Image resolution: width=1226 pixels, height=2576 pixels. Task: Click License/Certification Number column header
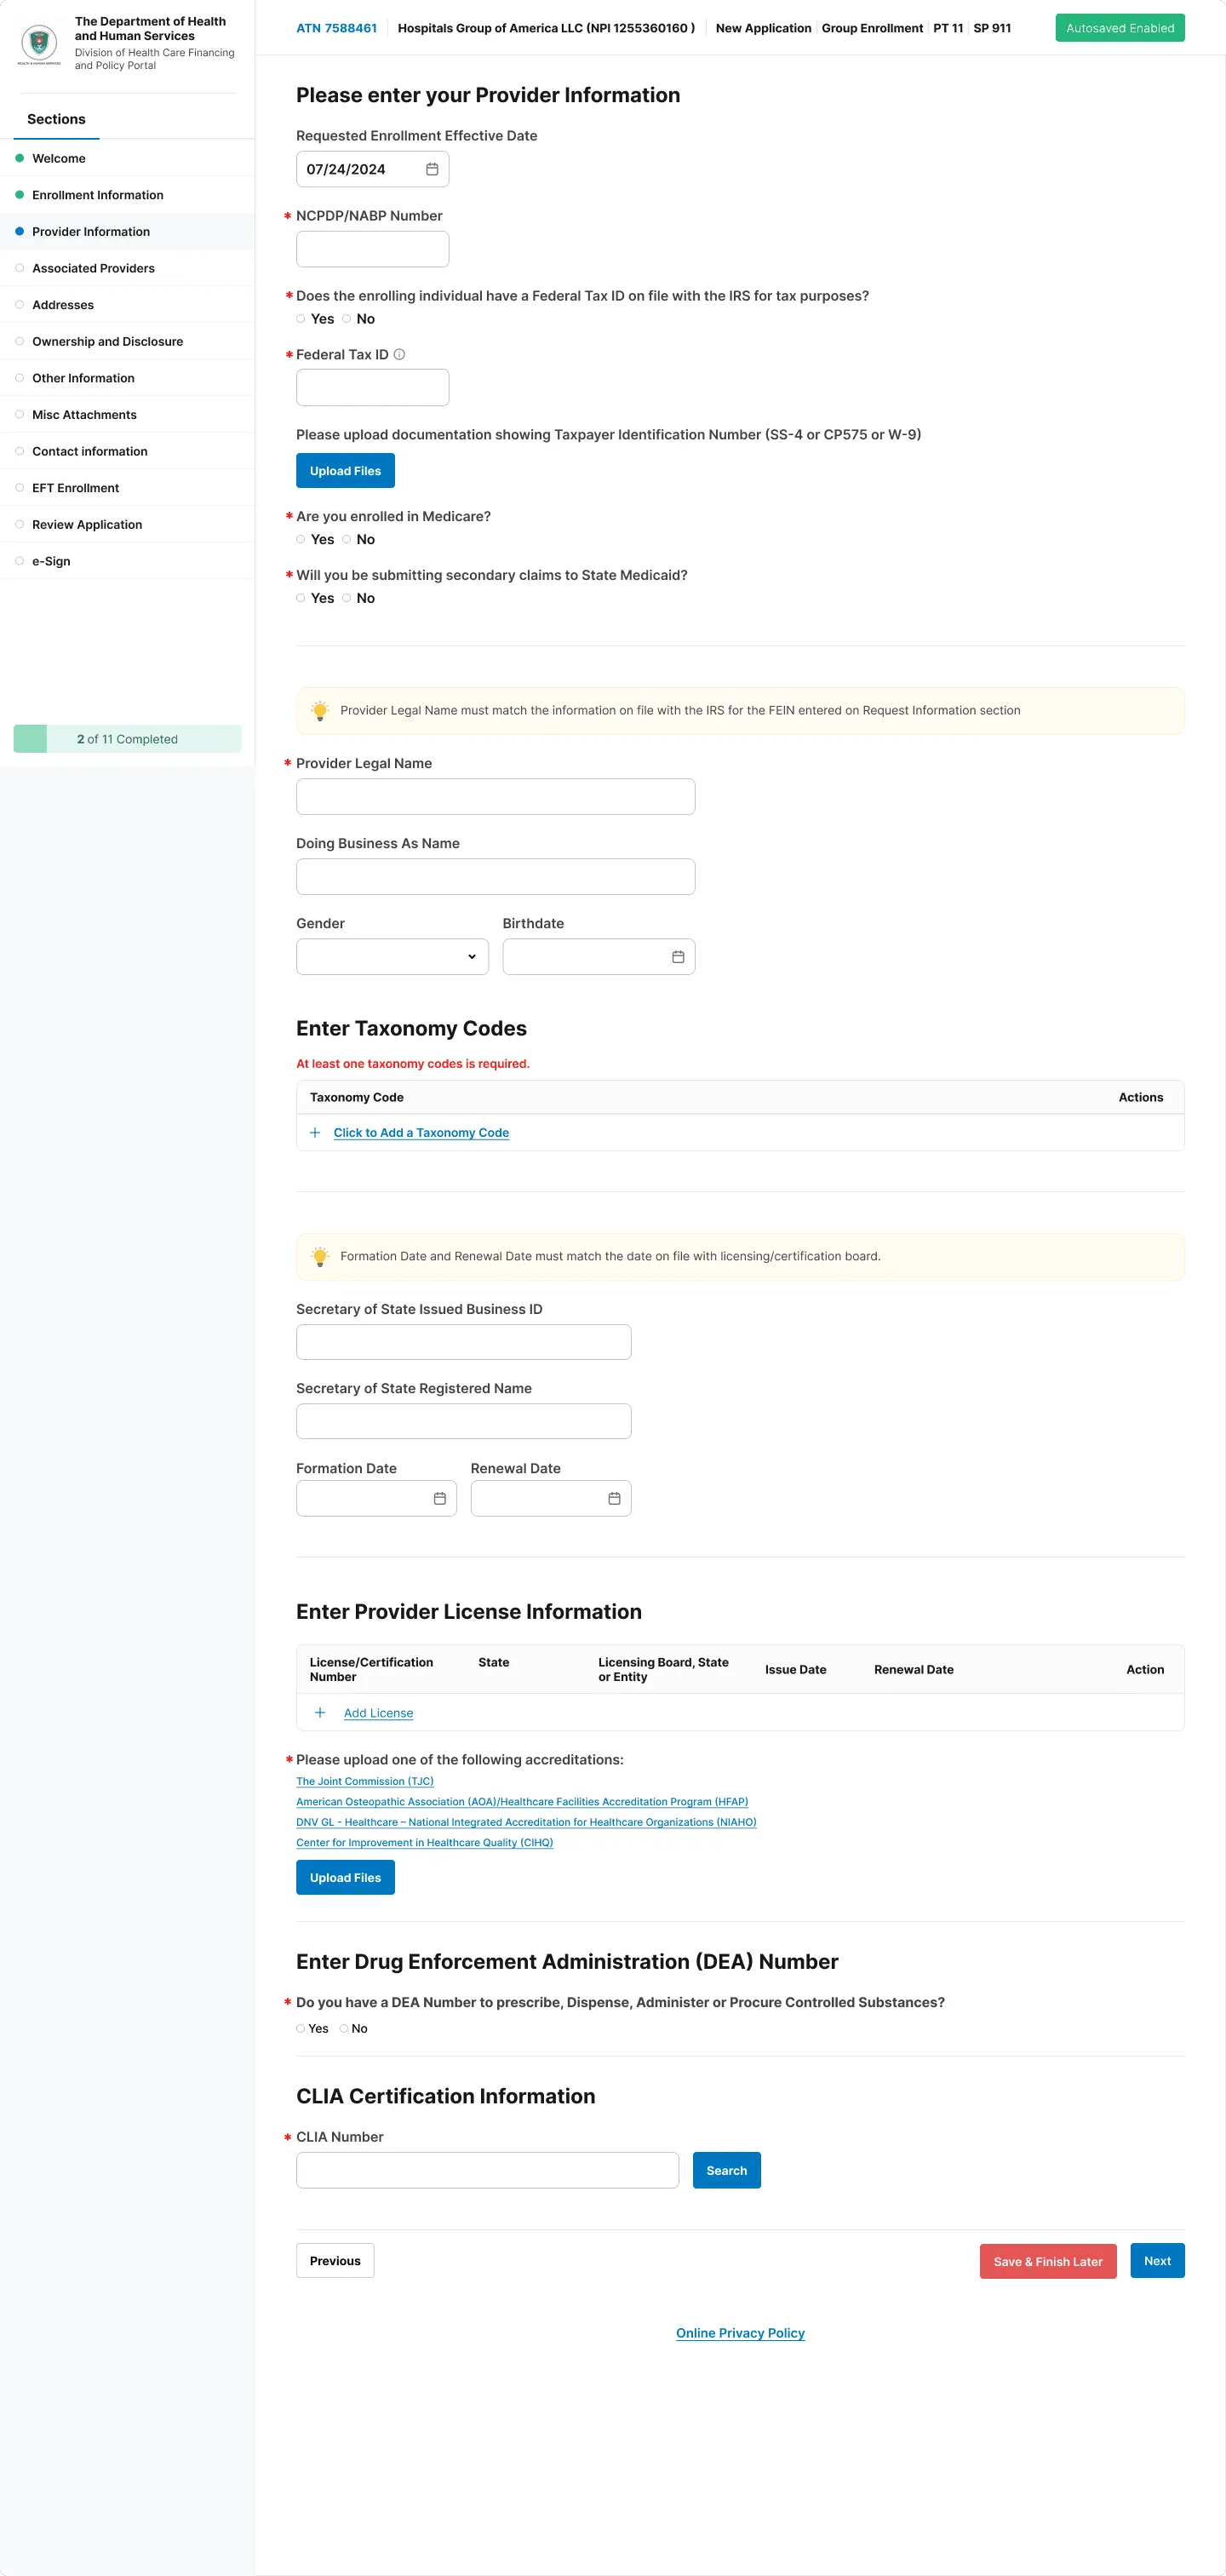(x=371, y=1669)
